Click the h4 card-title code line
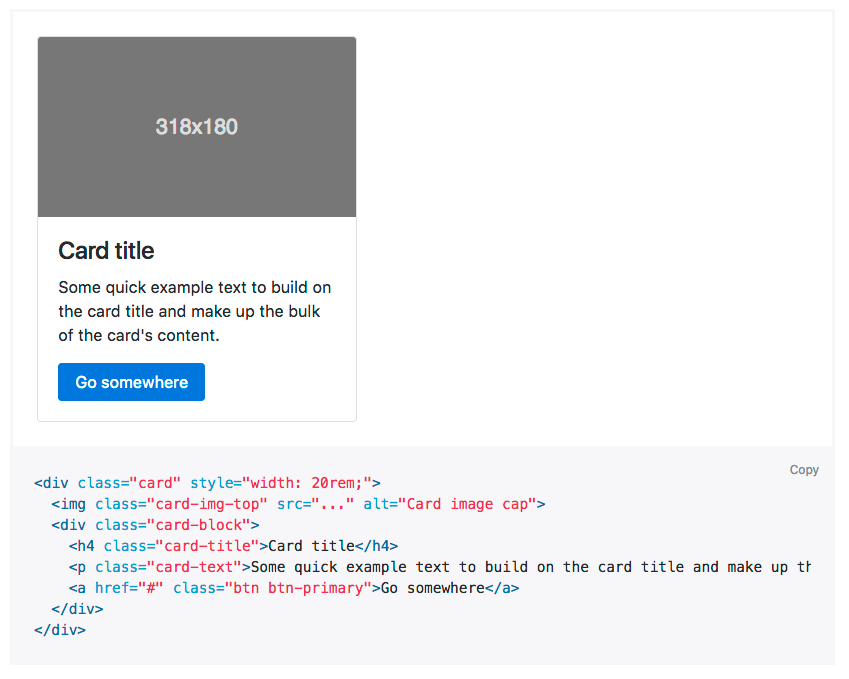The height and width of the screenshot is (679, 849). [x=233, y=546]
